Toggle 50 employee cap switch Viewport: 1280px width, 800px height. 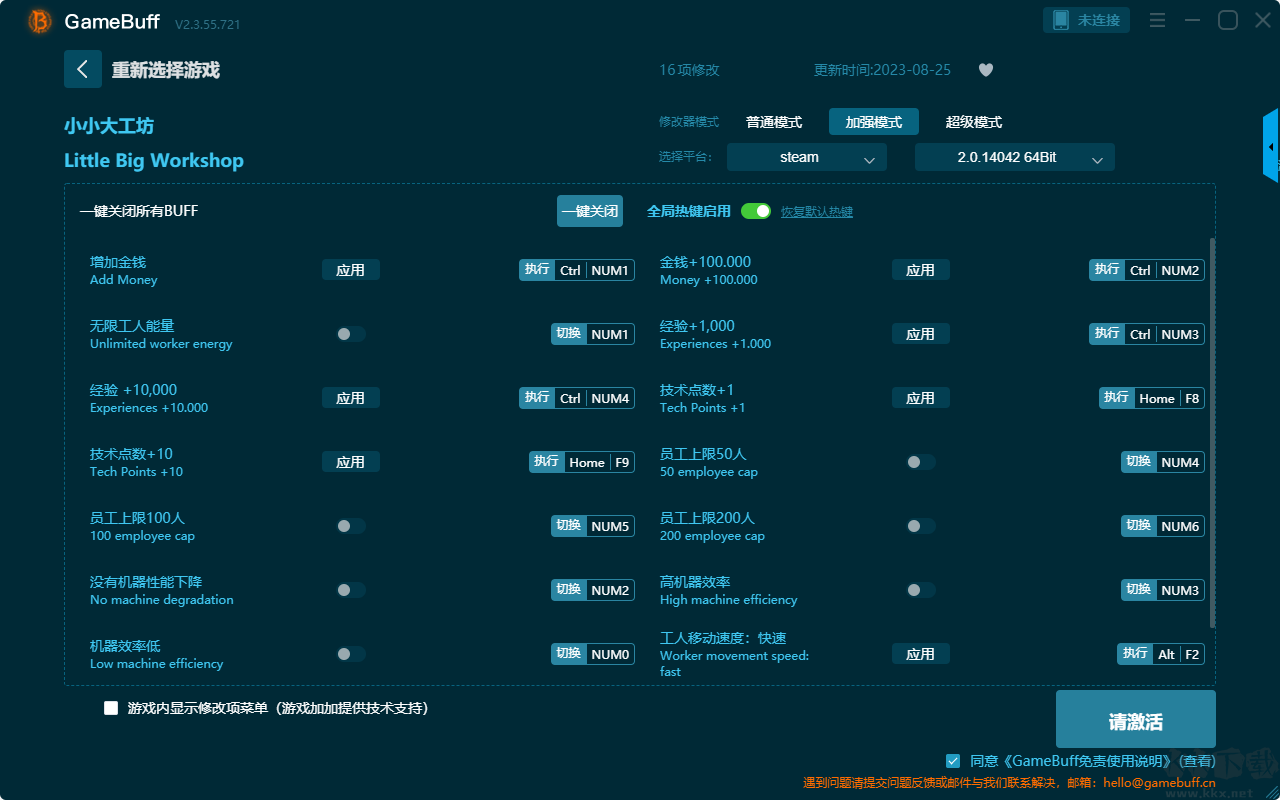coord(921,462)
